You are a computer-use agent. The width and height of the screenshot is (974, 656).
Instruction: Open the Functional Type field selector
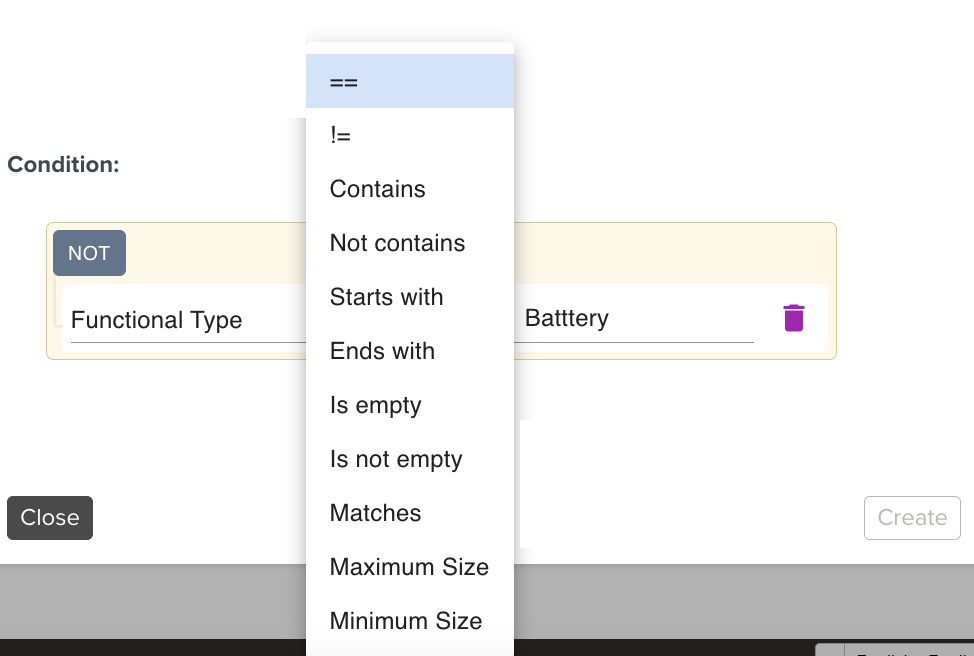tap(185, 320)
